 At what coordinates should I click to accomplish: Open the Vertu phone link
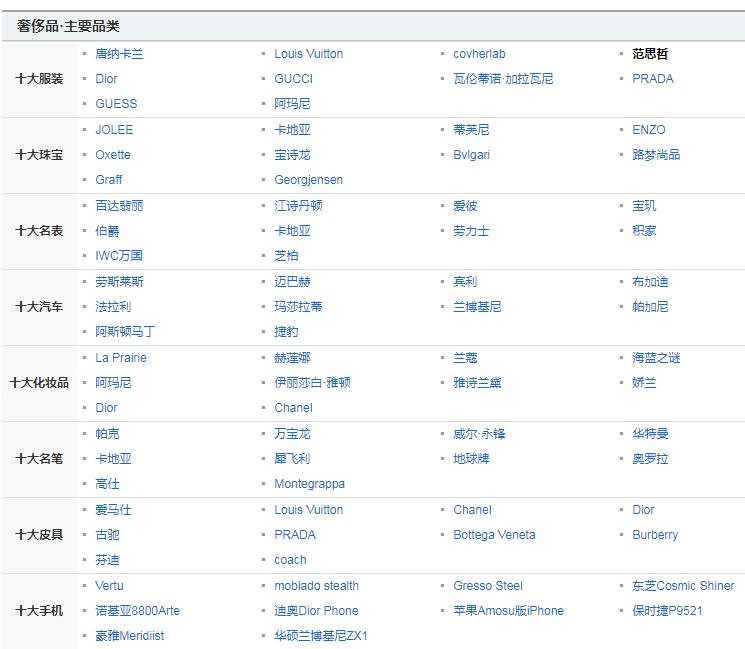109,586
